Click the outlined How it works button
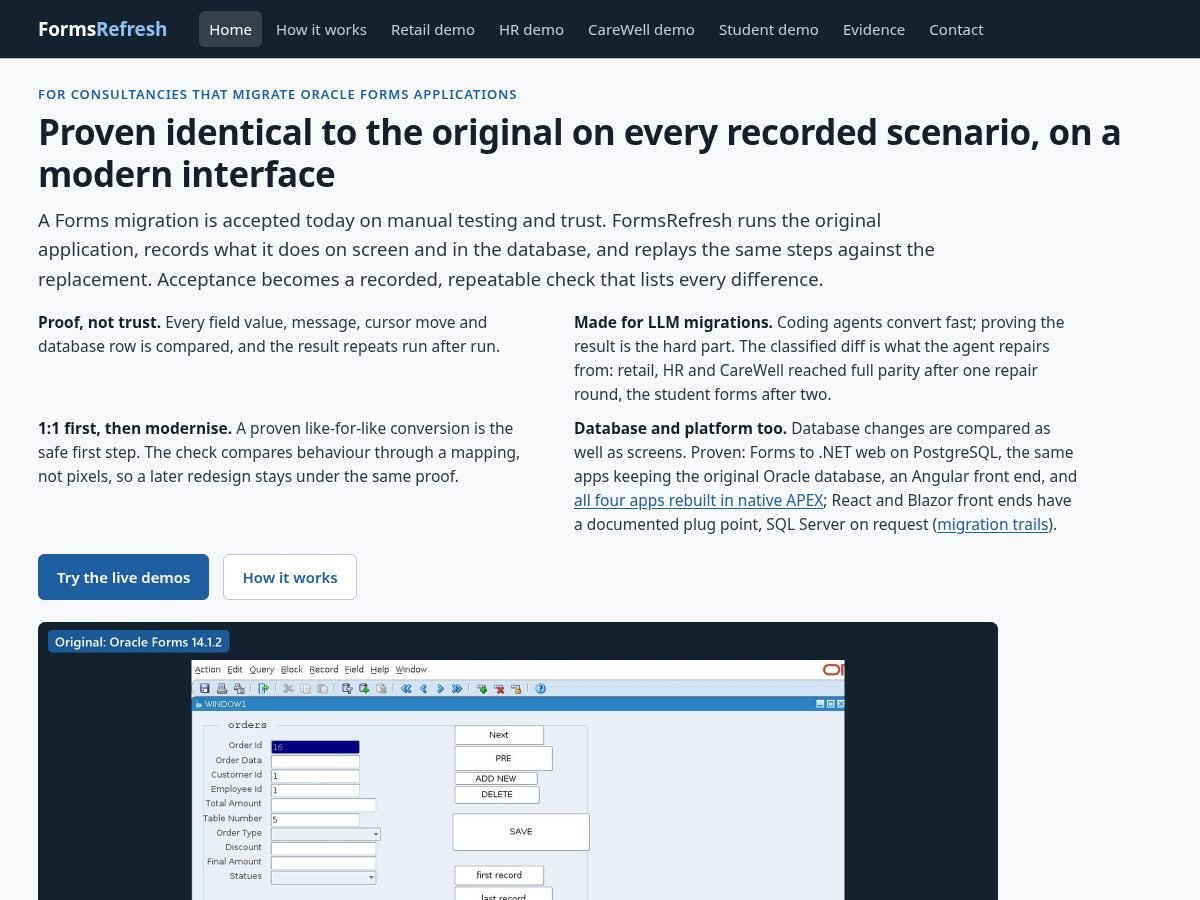The height and width of the screenshot is (900, 1200). pos(290,577)
